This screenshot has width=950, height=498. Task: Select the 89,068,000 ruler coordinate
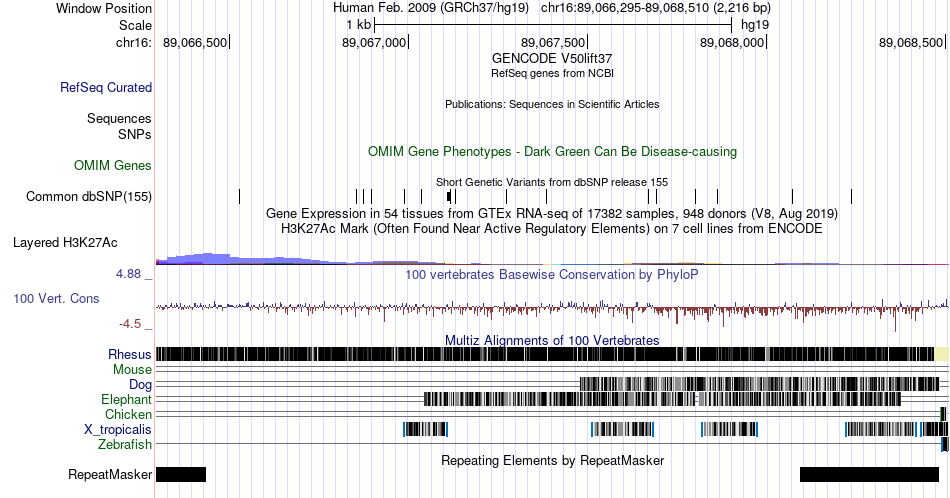732,42
